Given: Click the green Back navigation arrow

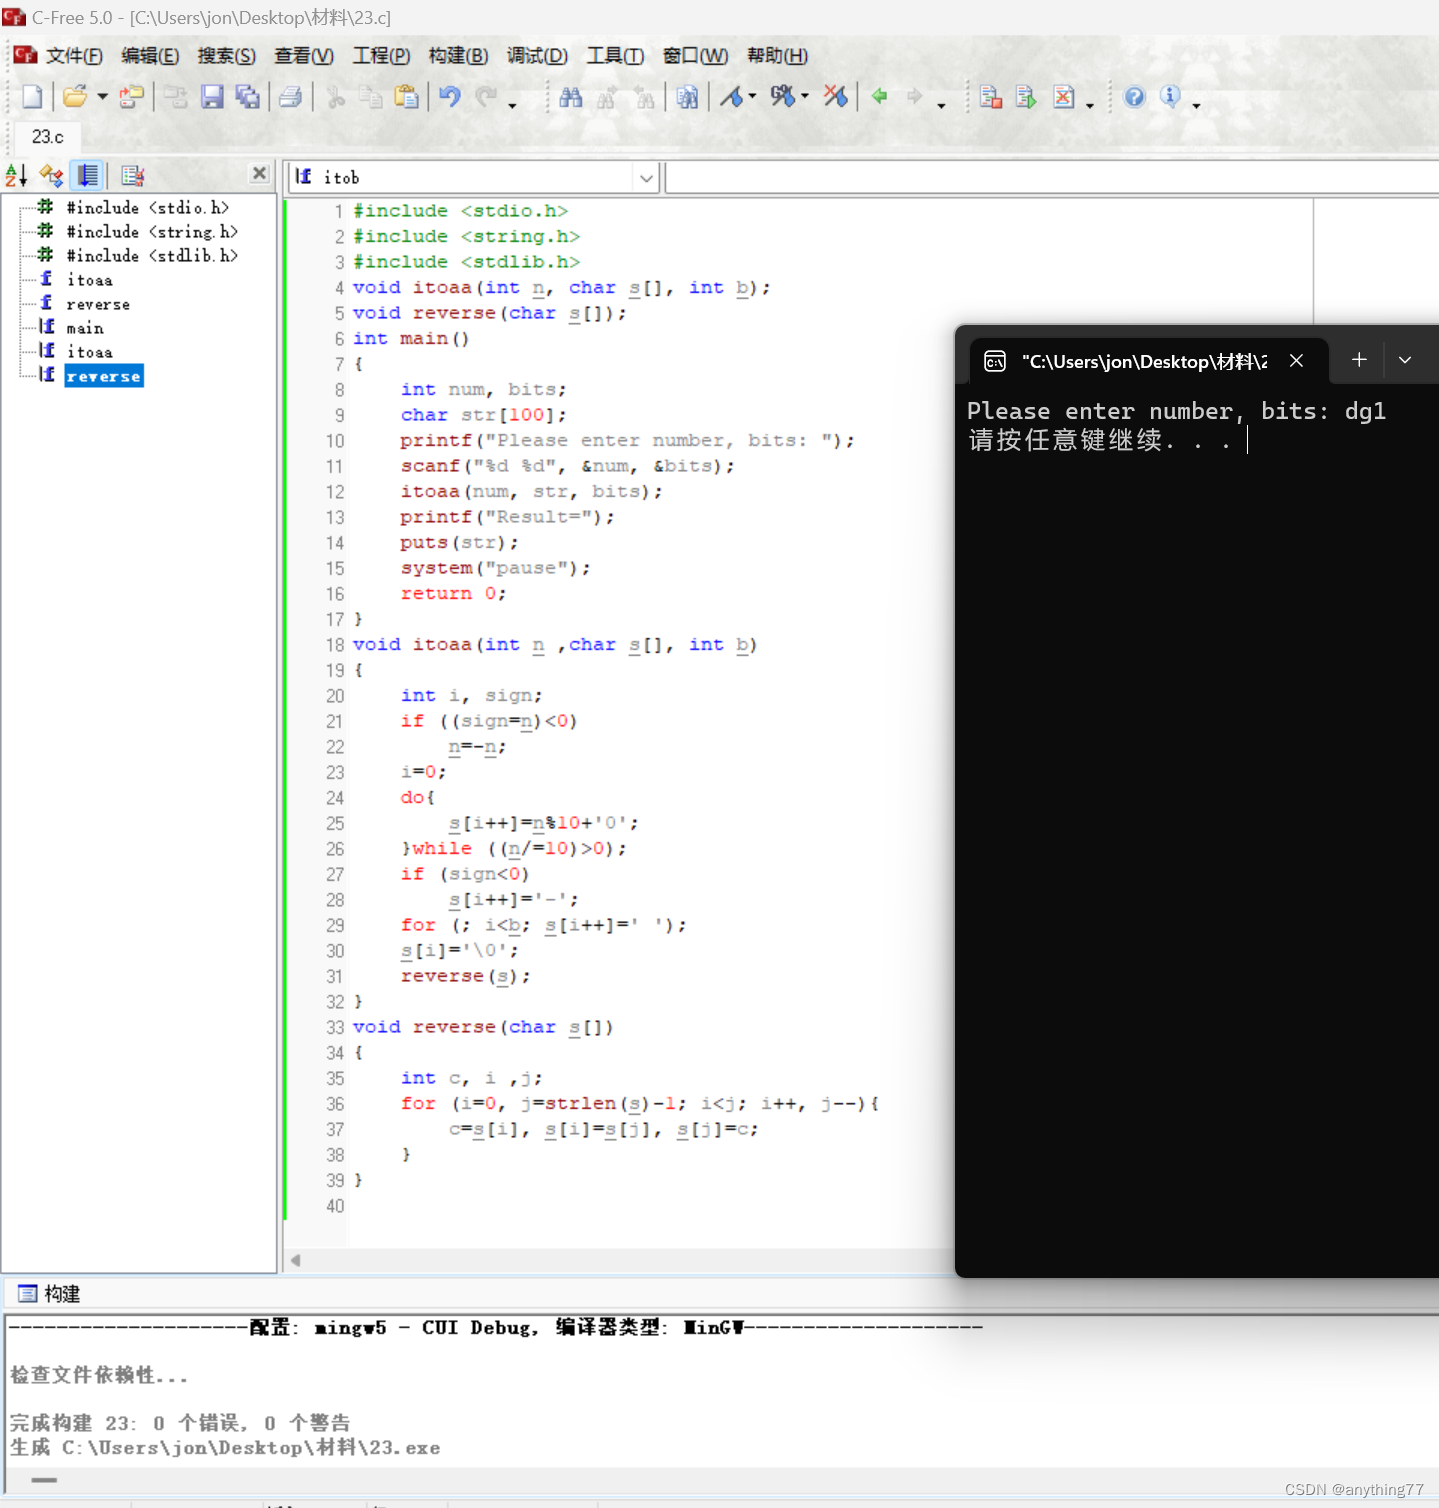Looking at the screenshot, I should (x=879, y=96).
